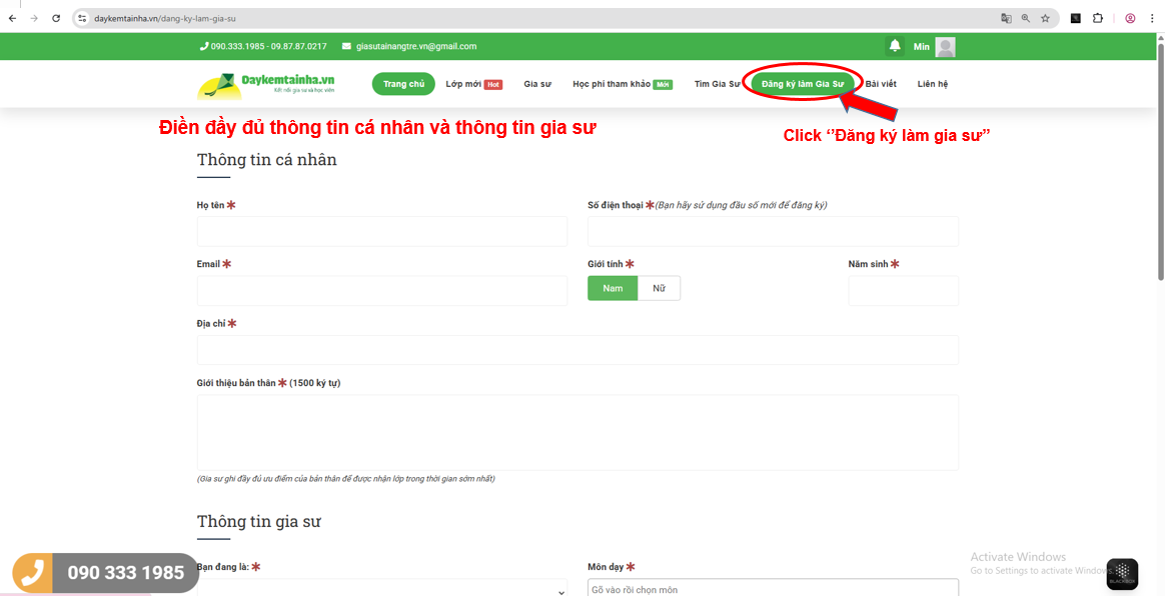
Task: Focus the 'Họ tên' input field
Action: (x=382, y=231)
